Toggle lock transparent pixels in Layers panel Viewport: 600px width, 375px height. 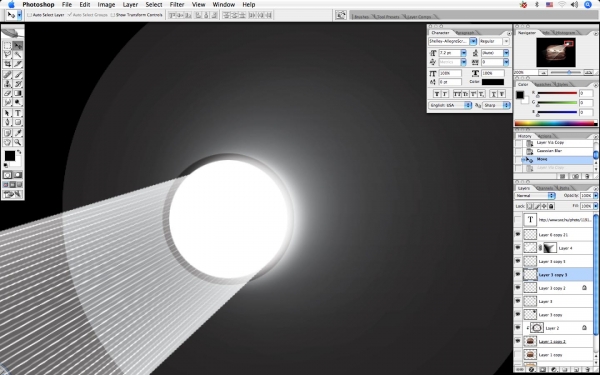[x=530, y=206]
